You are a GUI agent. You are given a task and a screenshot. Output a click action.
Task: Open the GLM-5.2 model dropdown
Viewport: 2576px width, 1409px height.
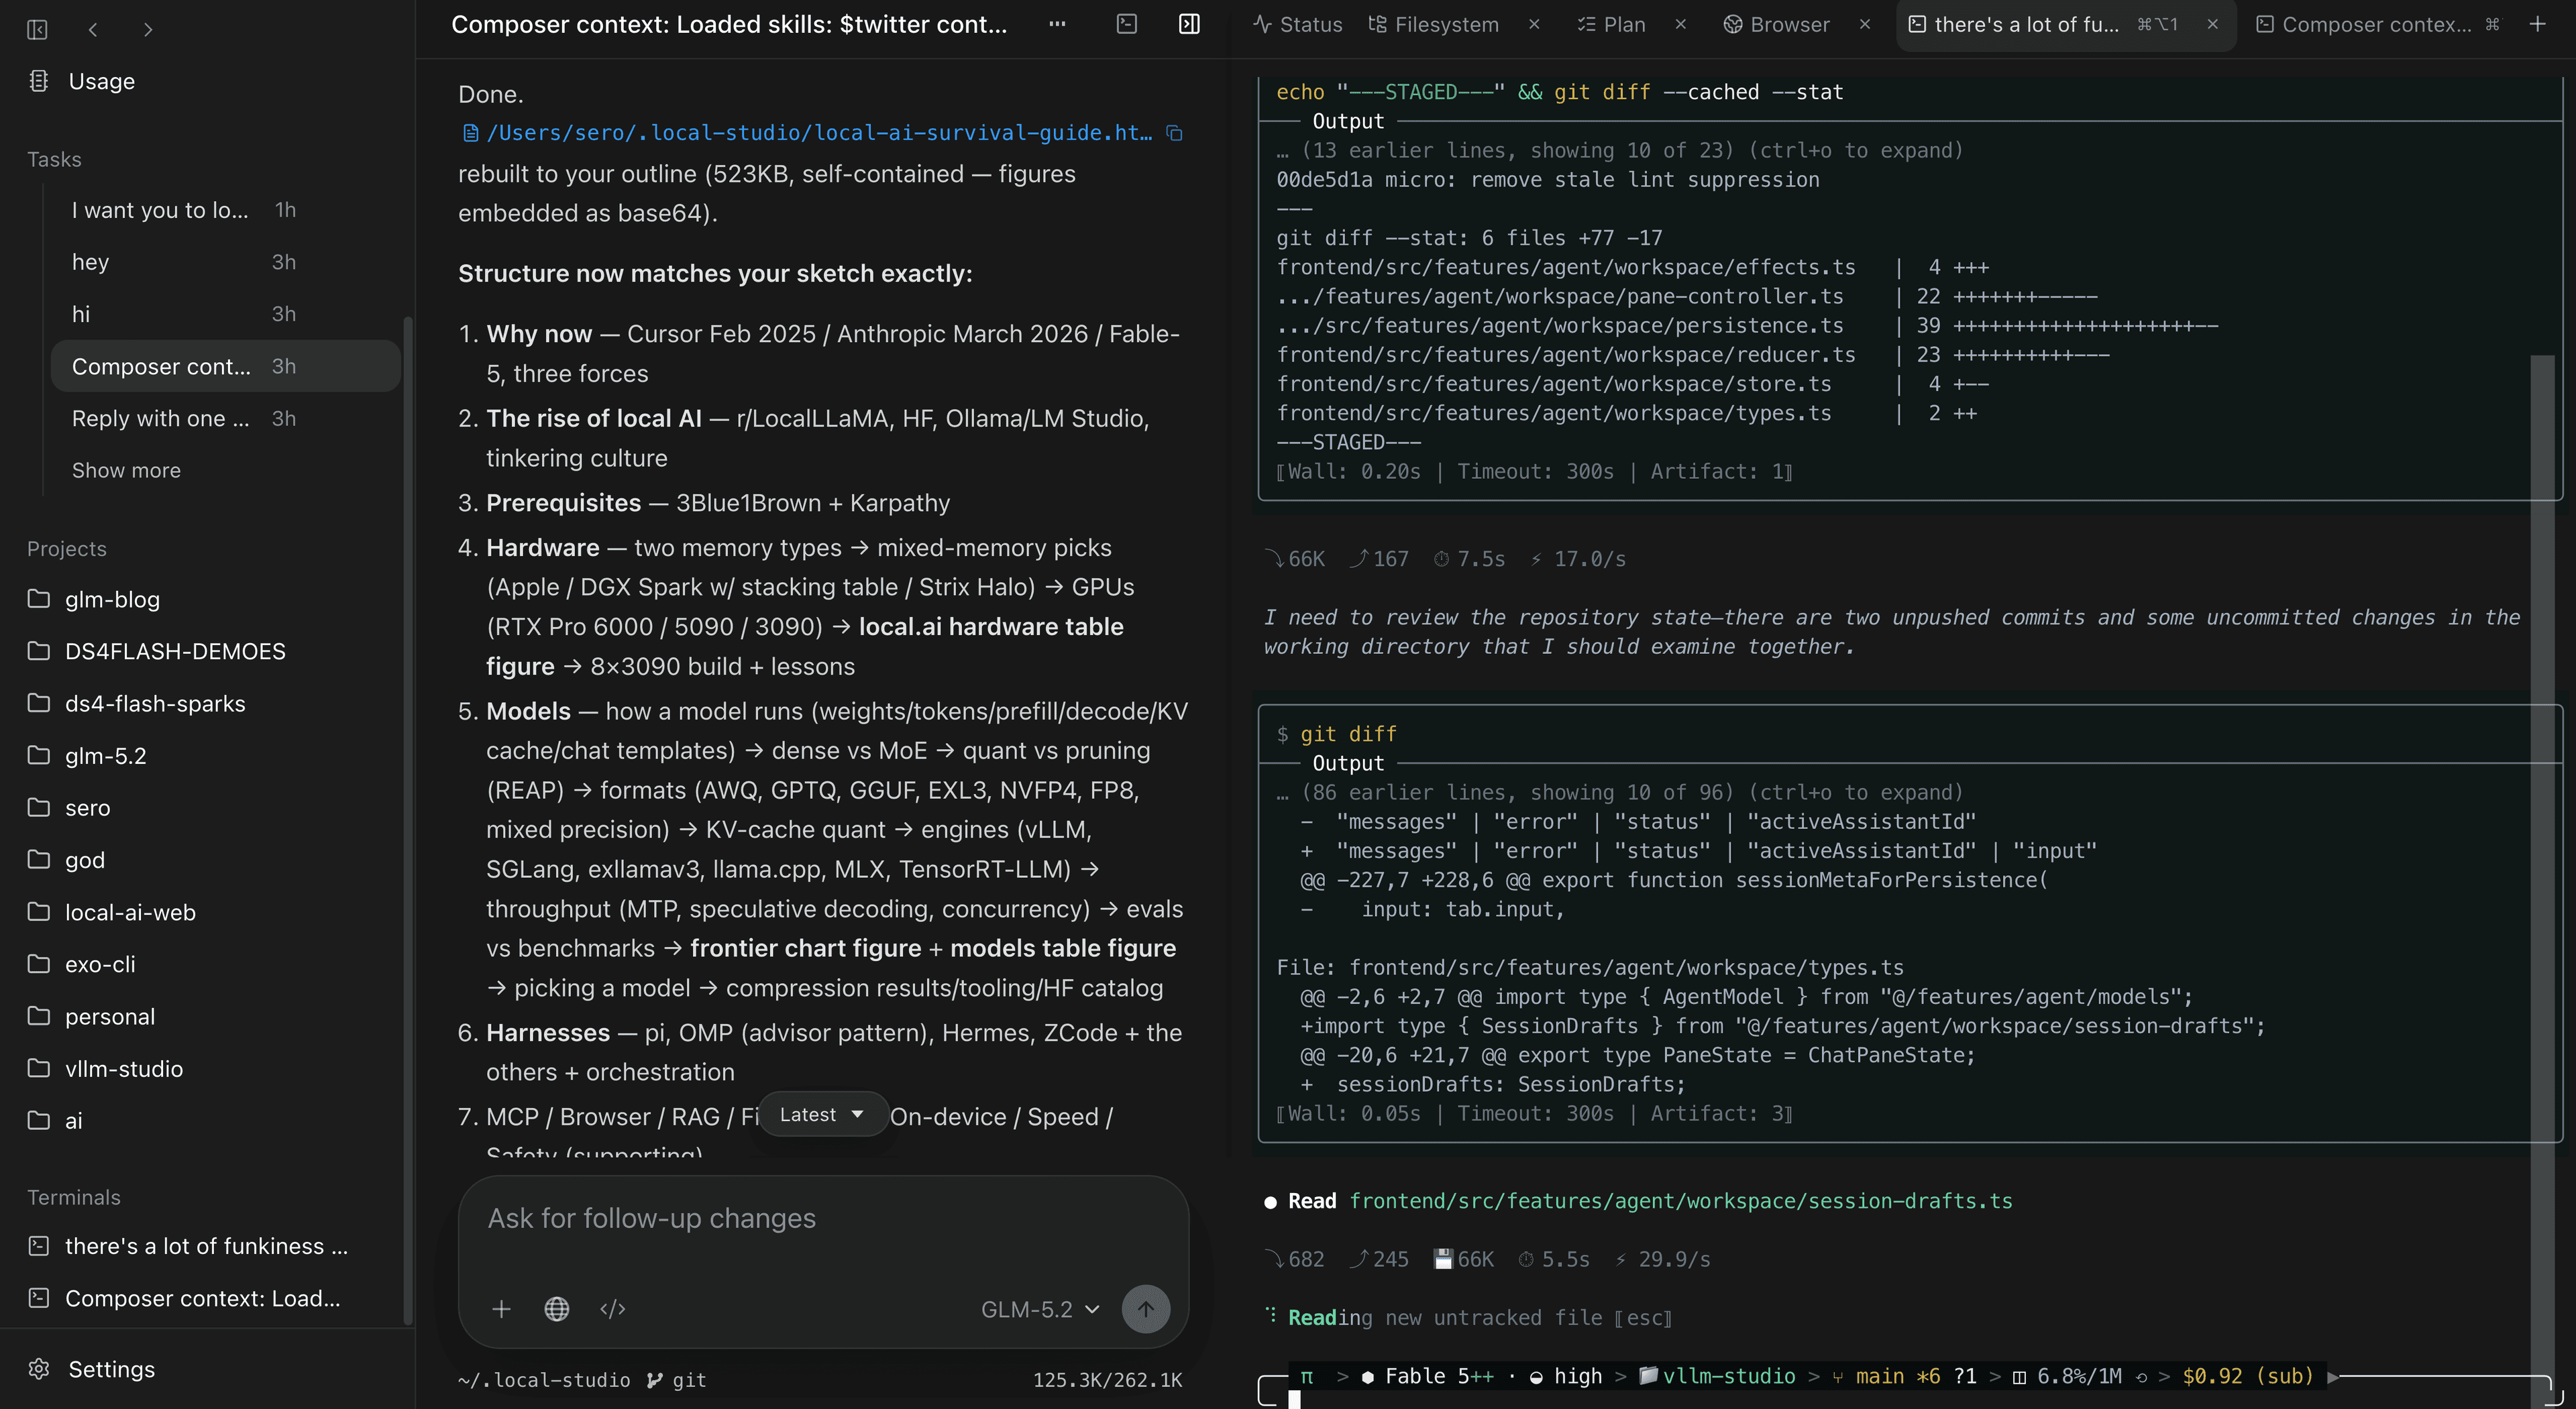(1040, 1309)
